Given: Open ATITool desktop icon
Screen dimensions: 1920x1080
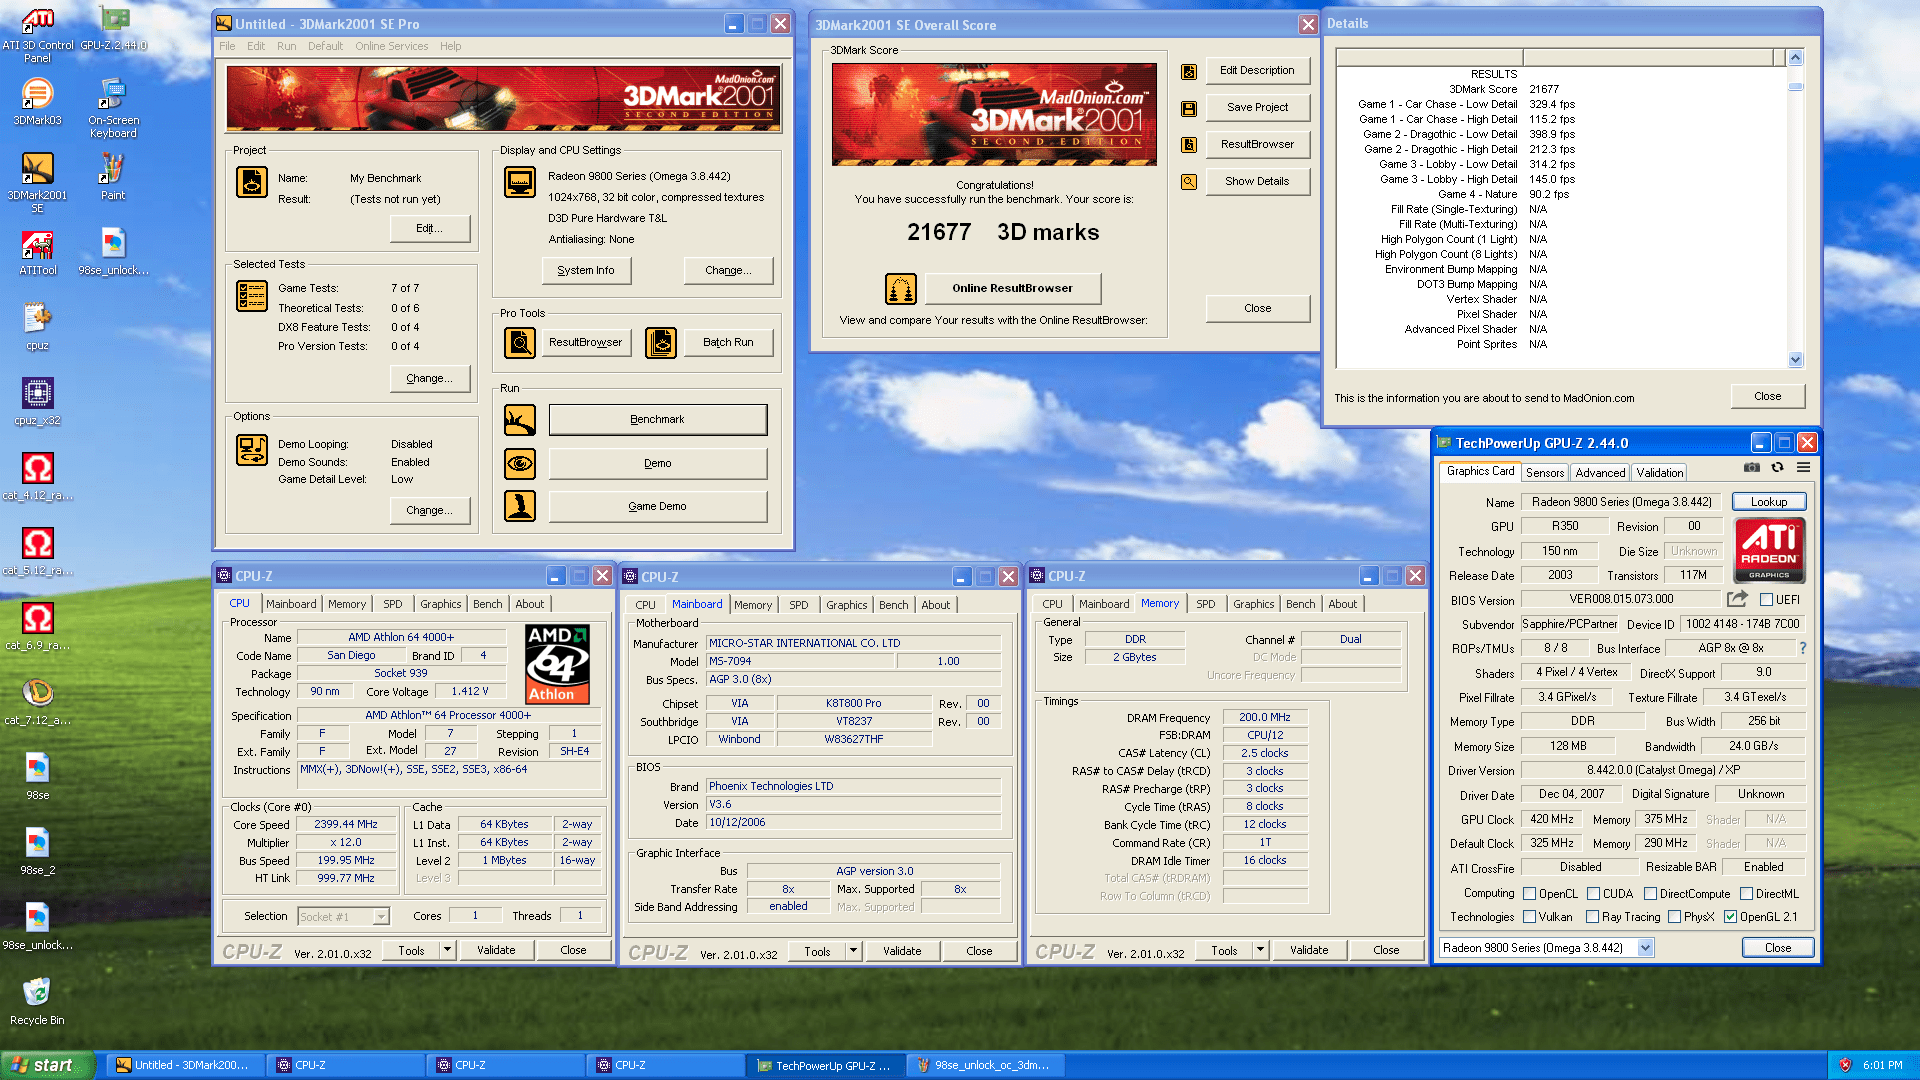Looking at the screenshot, I should pyautogui.click(x=37, y=252).
